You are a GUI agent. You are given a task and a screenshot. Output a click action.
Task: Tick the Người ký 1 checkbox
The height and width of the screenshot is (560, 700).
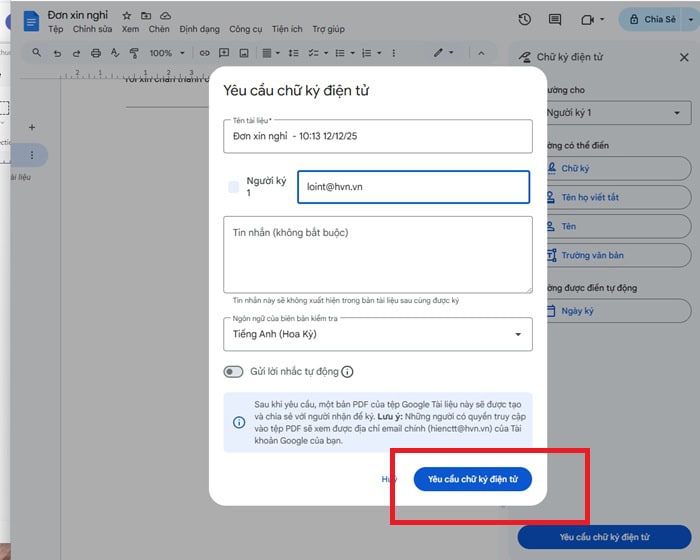click(x=234, y=187)
